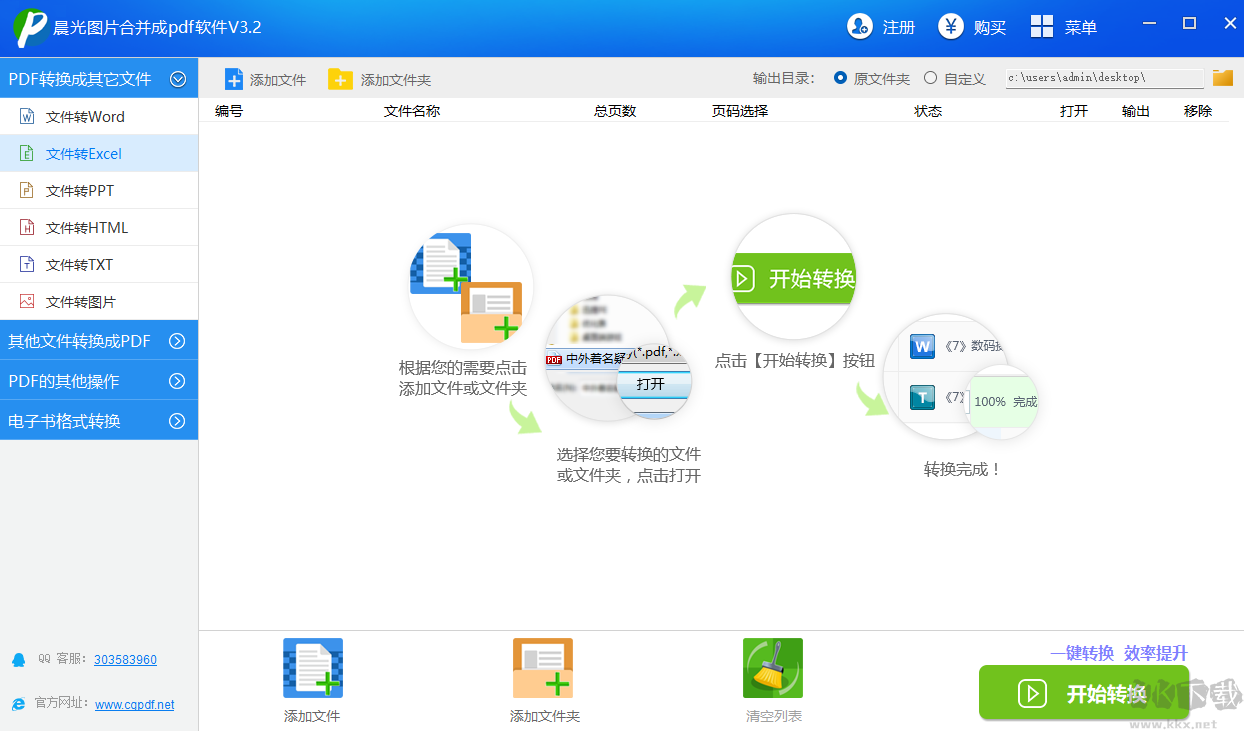This screenshot has width=1244, height=731.
Task: Click the blue plus Add File toolbar icon
Action: [x=233, y=79]
